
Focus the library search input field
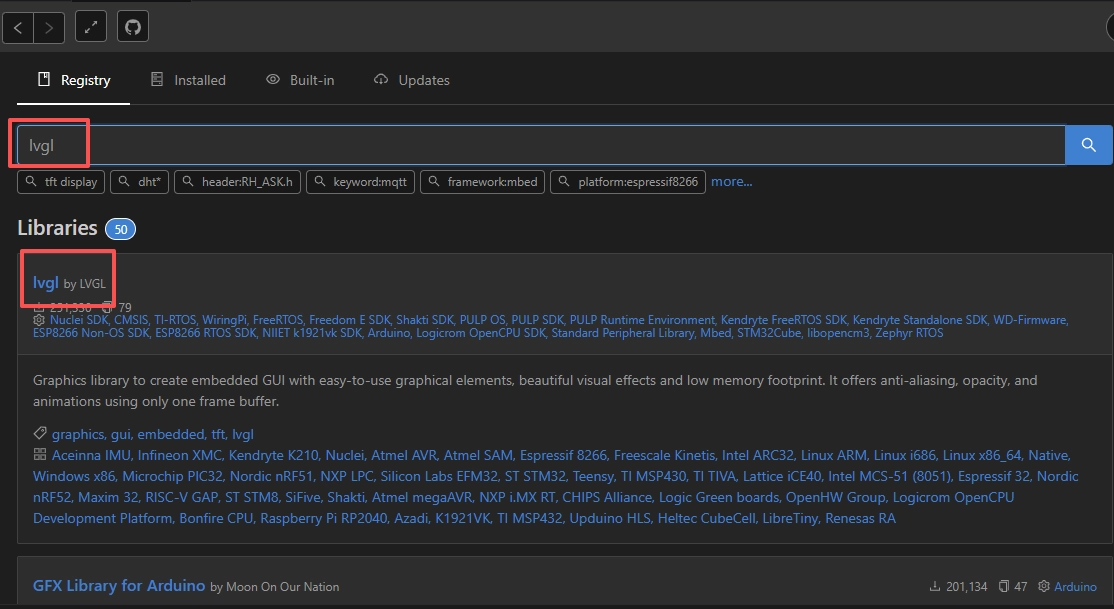click(x=541, y=145)
